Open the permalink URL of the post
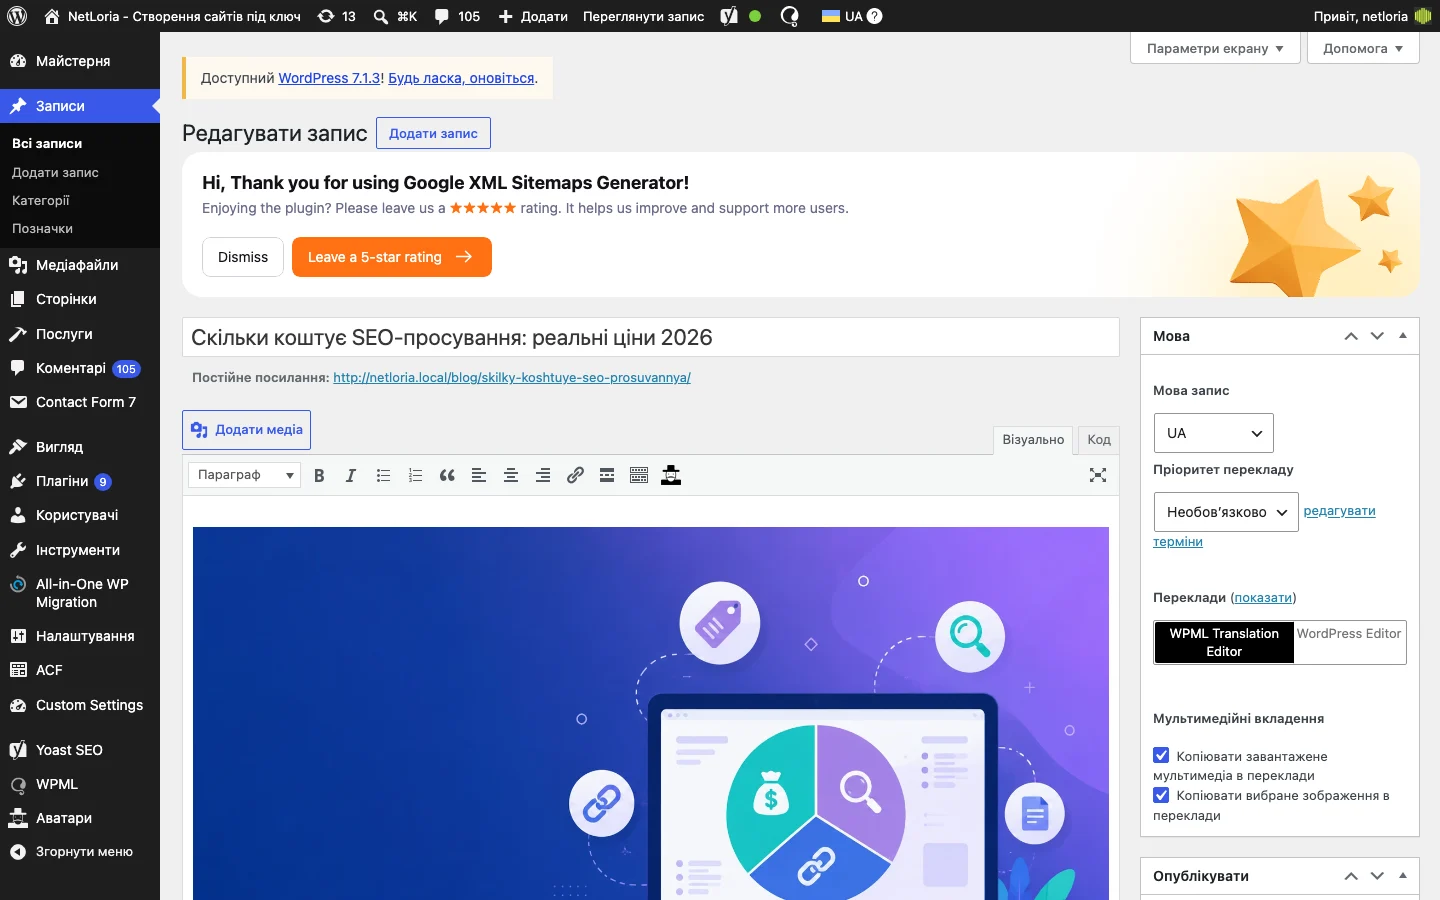The width and height of the screenshot is (1440, 900). 512,378
